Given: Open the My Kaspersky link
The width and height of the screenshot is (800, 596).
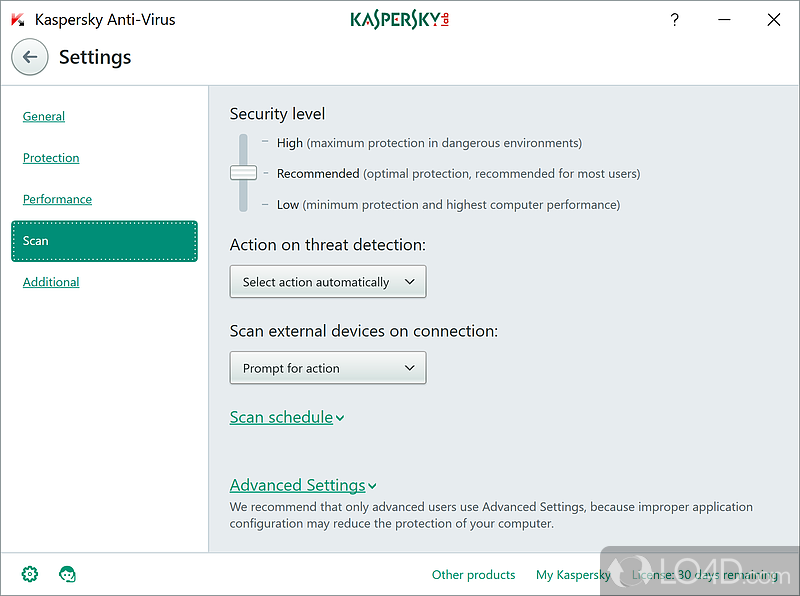Looking at the screenshot, I should click(573, 575).
